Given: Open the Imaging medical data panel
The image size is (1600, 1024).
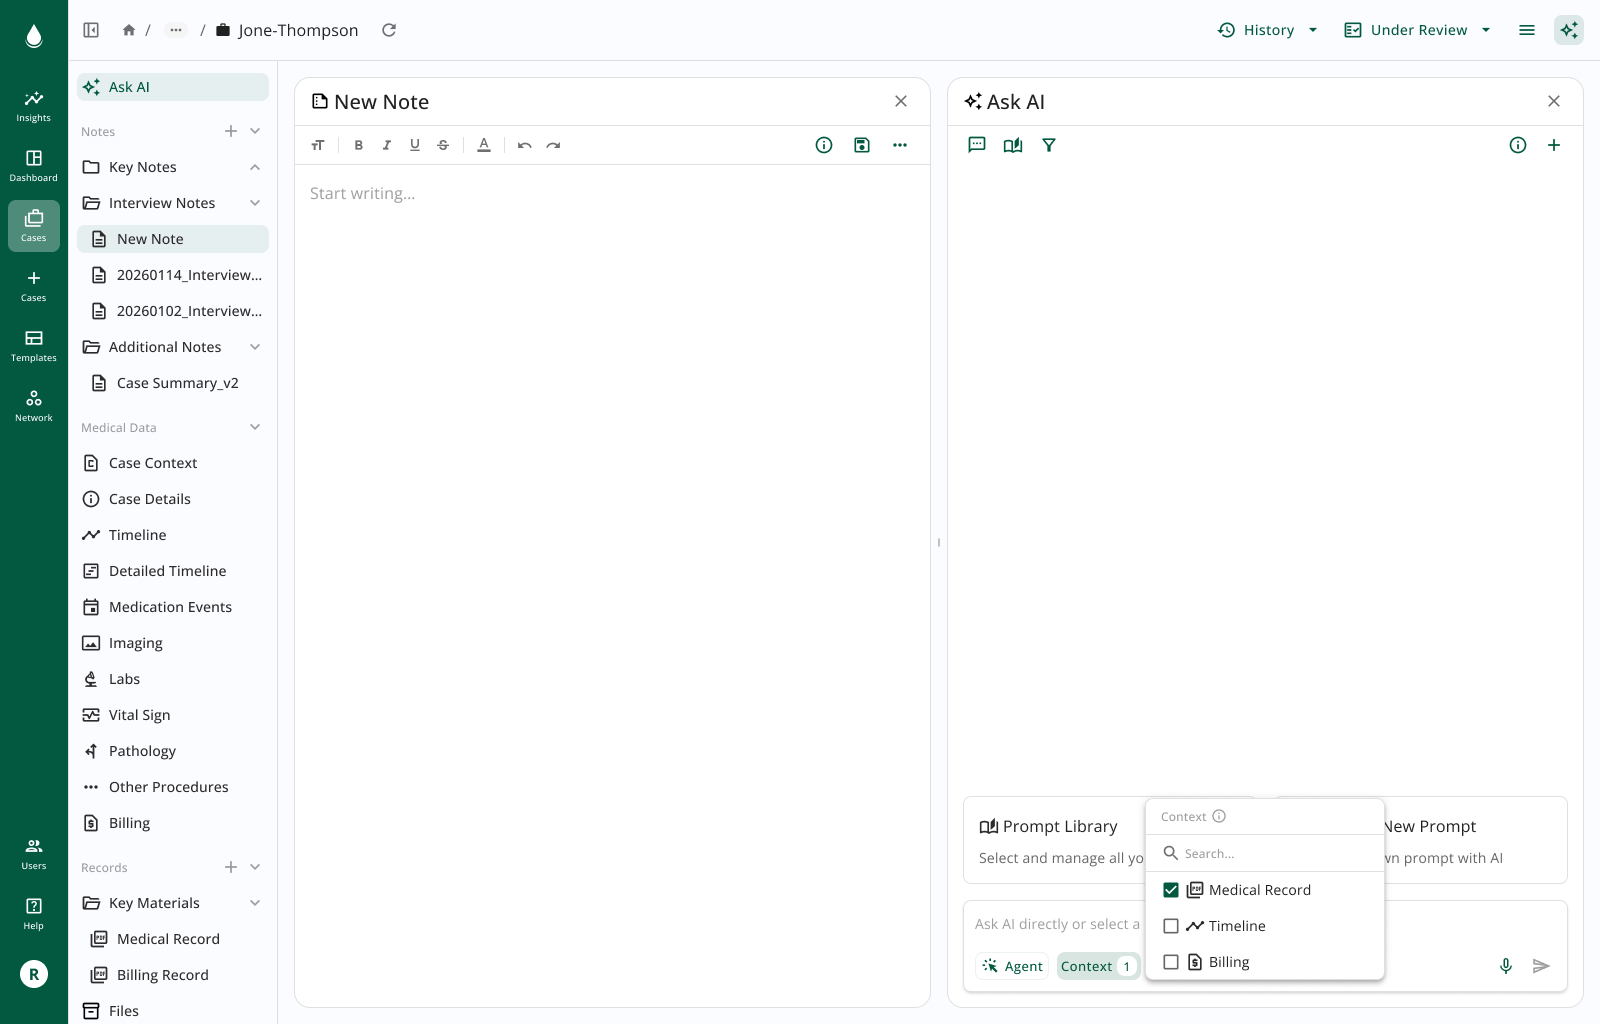Looking at the screenshot, I should (x=135, y=642).
